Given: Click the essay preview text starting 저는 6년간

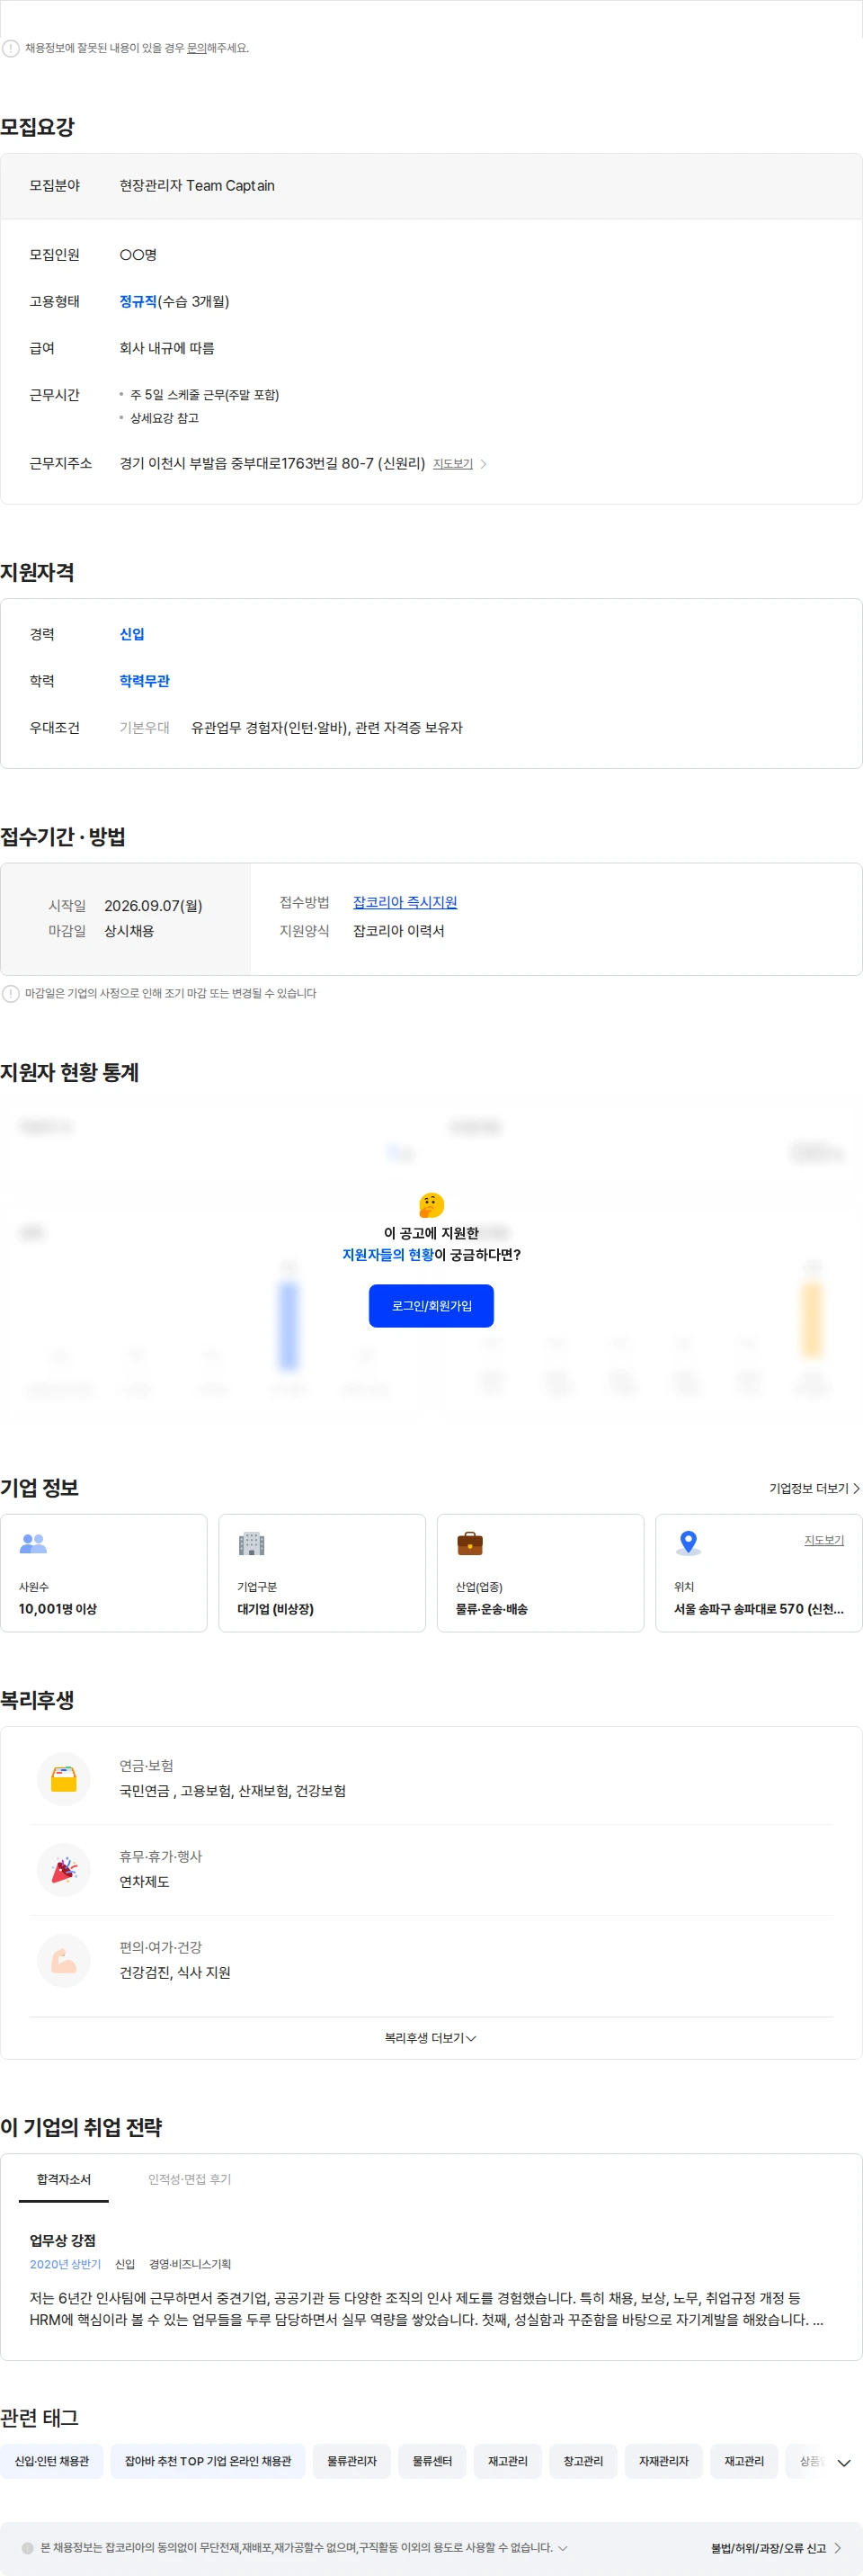Looking at the screenshot, I should click(x=427, y=2308).
